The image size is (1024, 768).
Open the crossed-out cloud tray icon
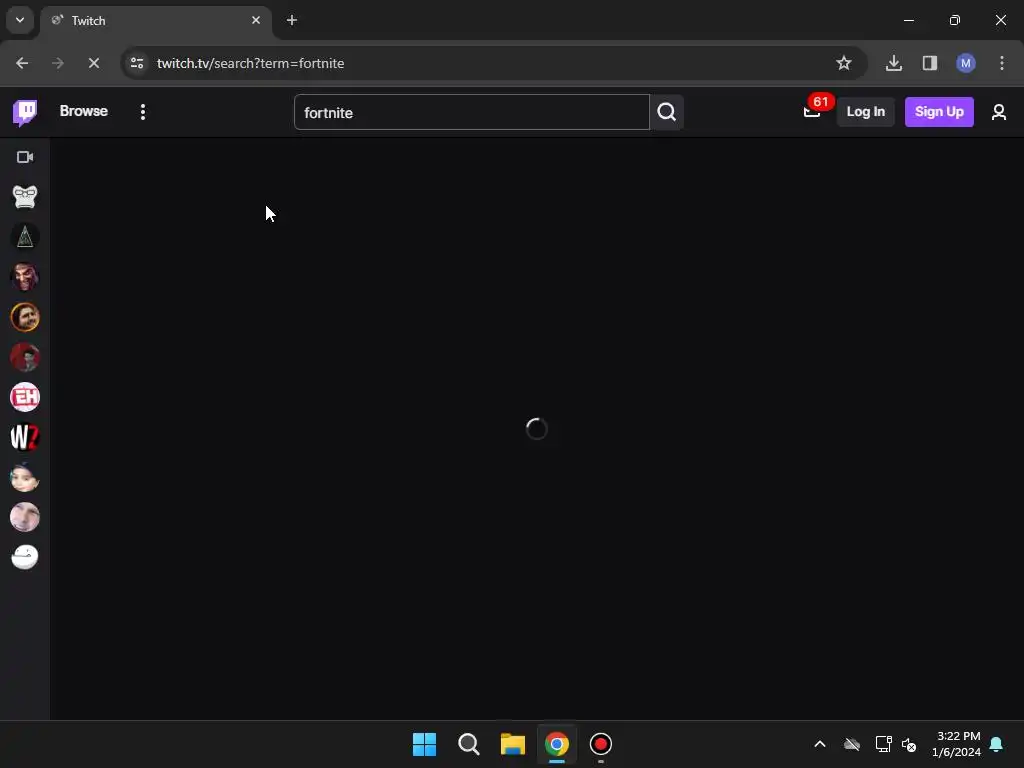click(x=852, y=744)
